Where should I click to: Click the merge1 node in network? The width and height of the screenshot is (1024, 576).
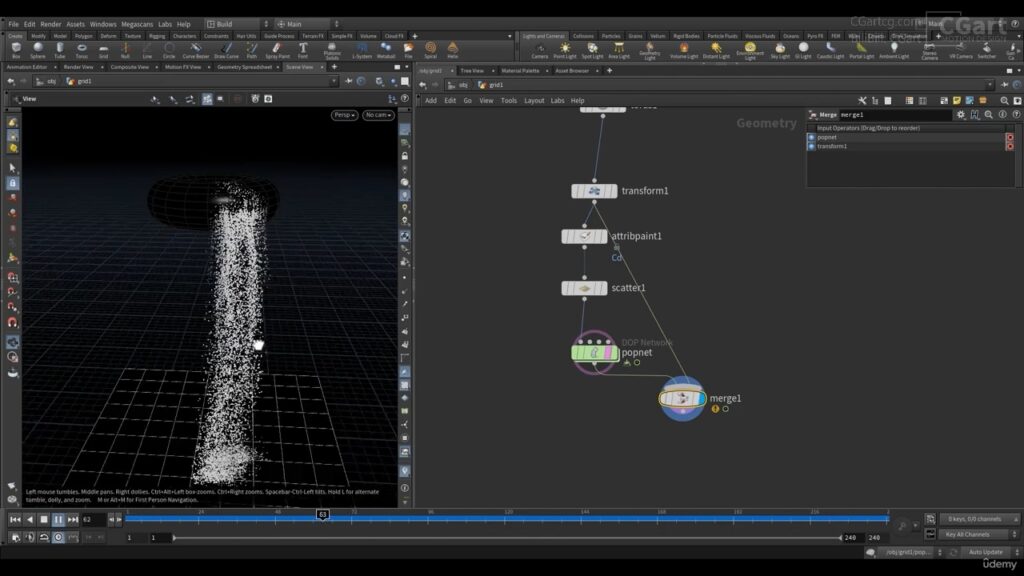point(682,398)
